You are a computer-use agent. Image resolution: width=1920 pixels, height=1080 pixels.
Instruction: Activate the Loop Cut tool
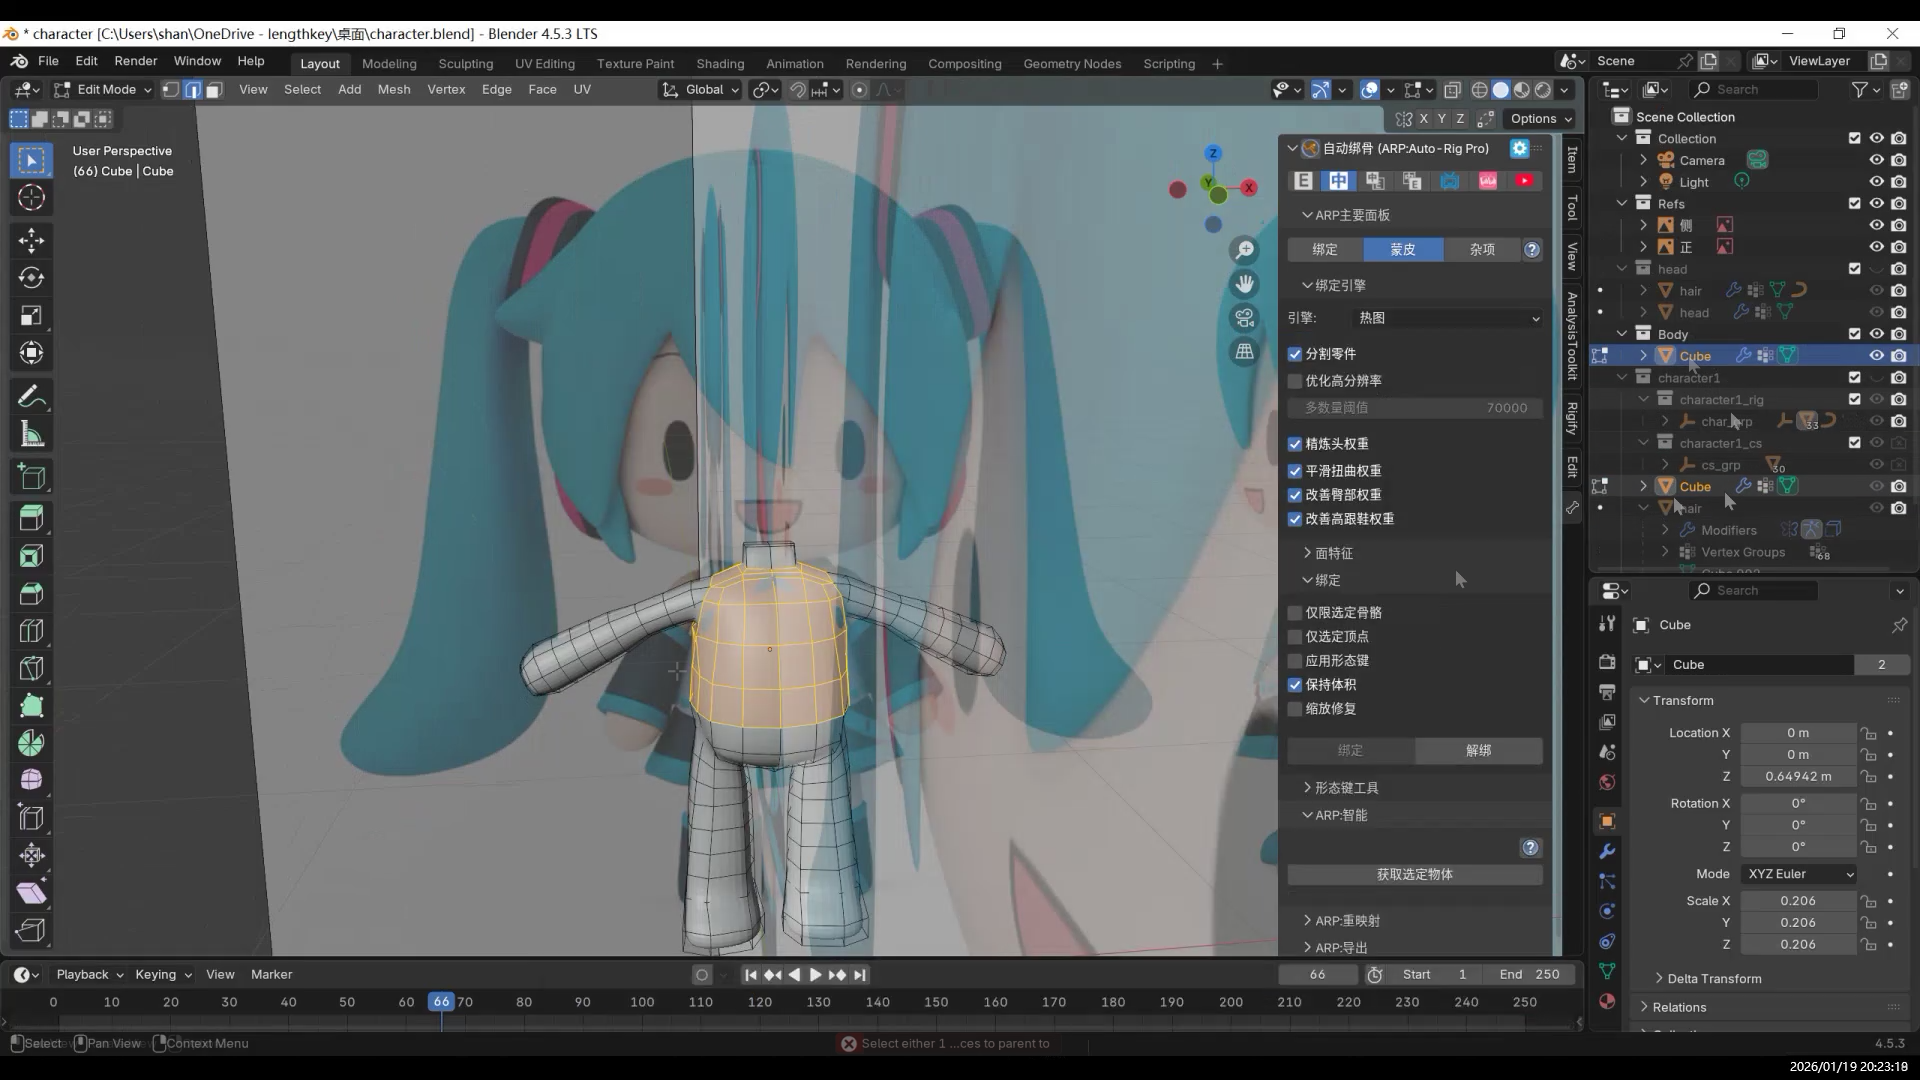31,631
